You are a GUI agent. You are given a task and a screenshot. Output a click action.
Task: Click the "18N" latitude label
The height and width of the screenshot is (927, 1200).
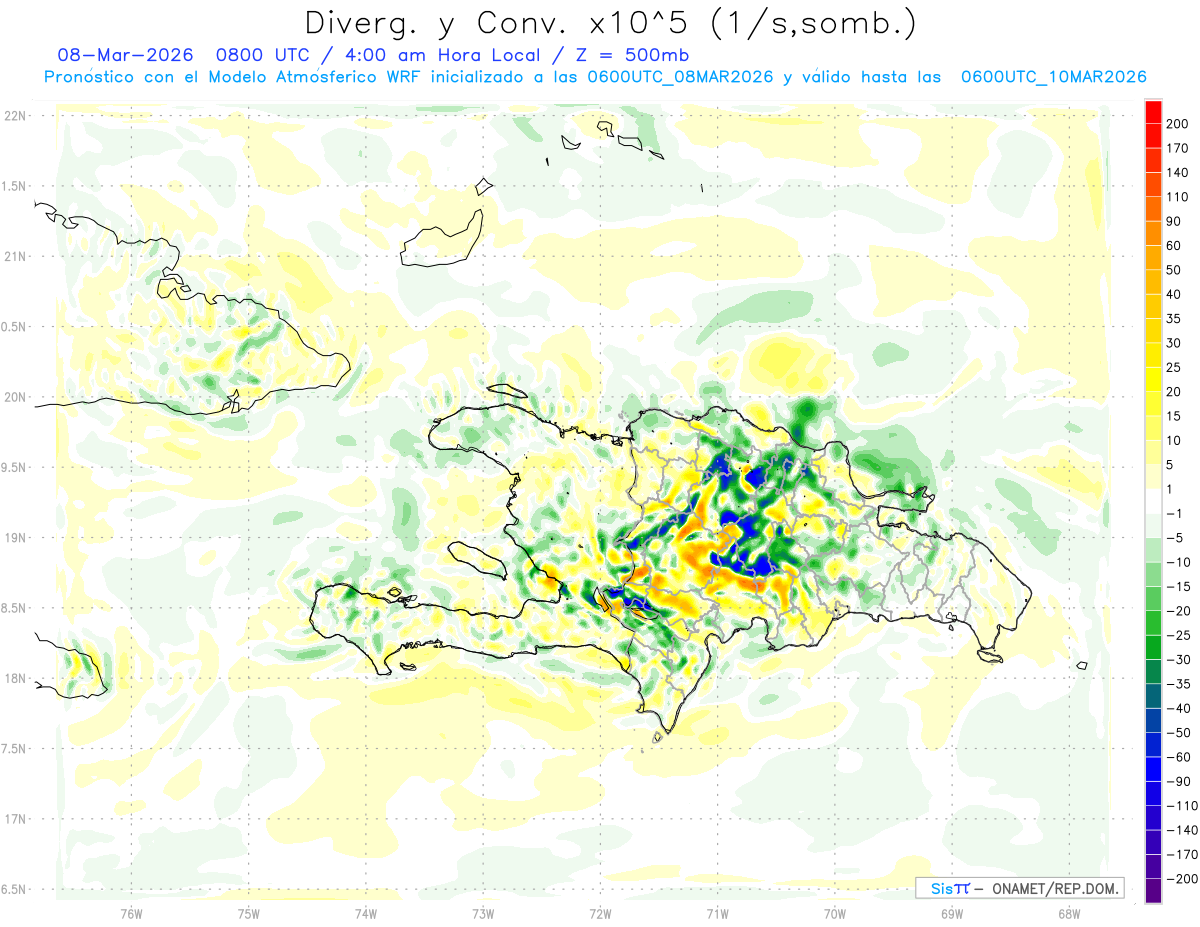pos(15,679)
